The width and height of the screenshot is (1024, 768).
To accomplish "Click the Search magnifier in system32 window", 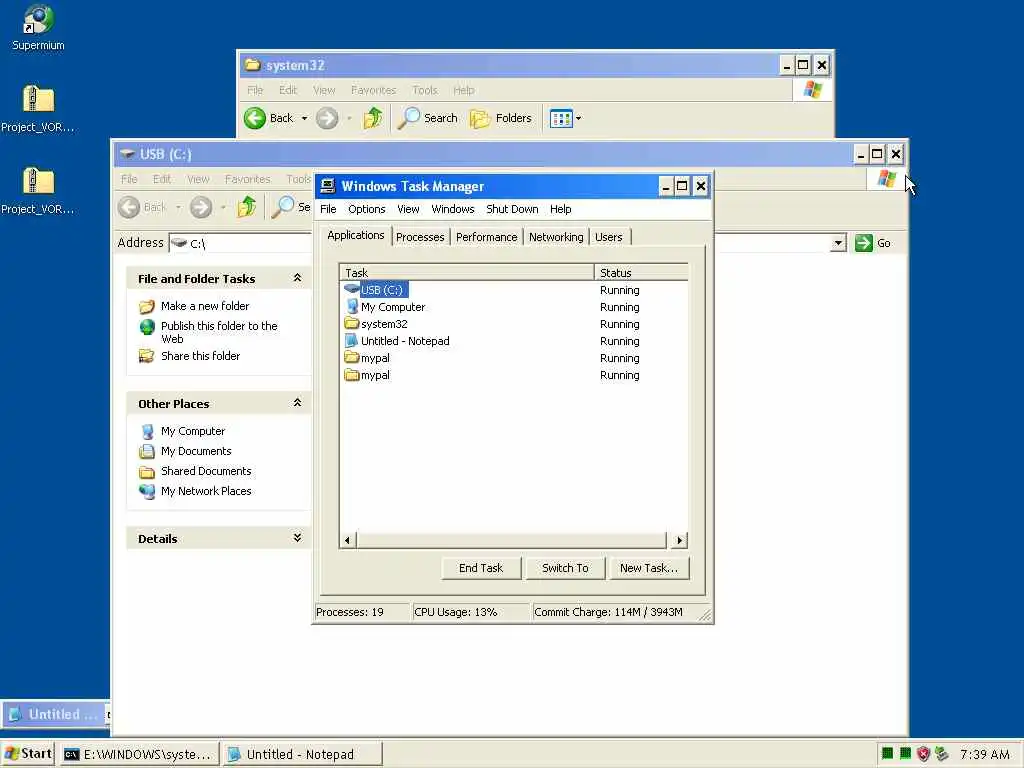I will (x=409, y=118).
